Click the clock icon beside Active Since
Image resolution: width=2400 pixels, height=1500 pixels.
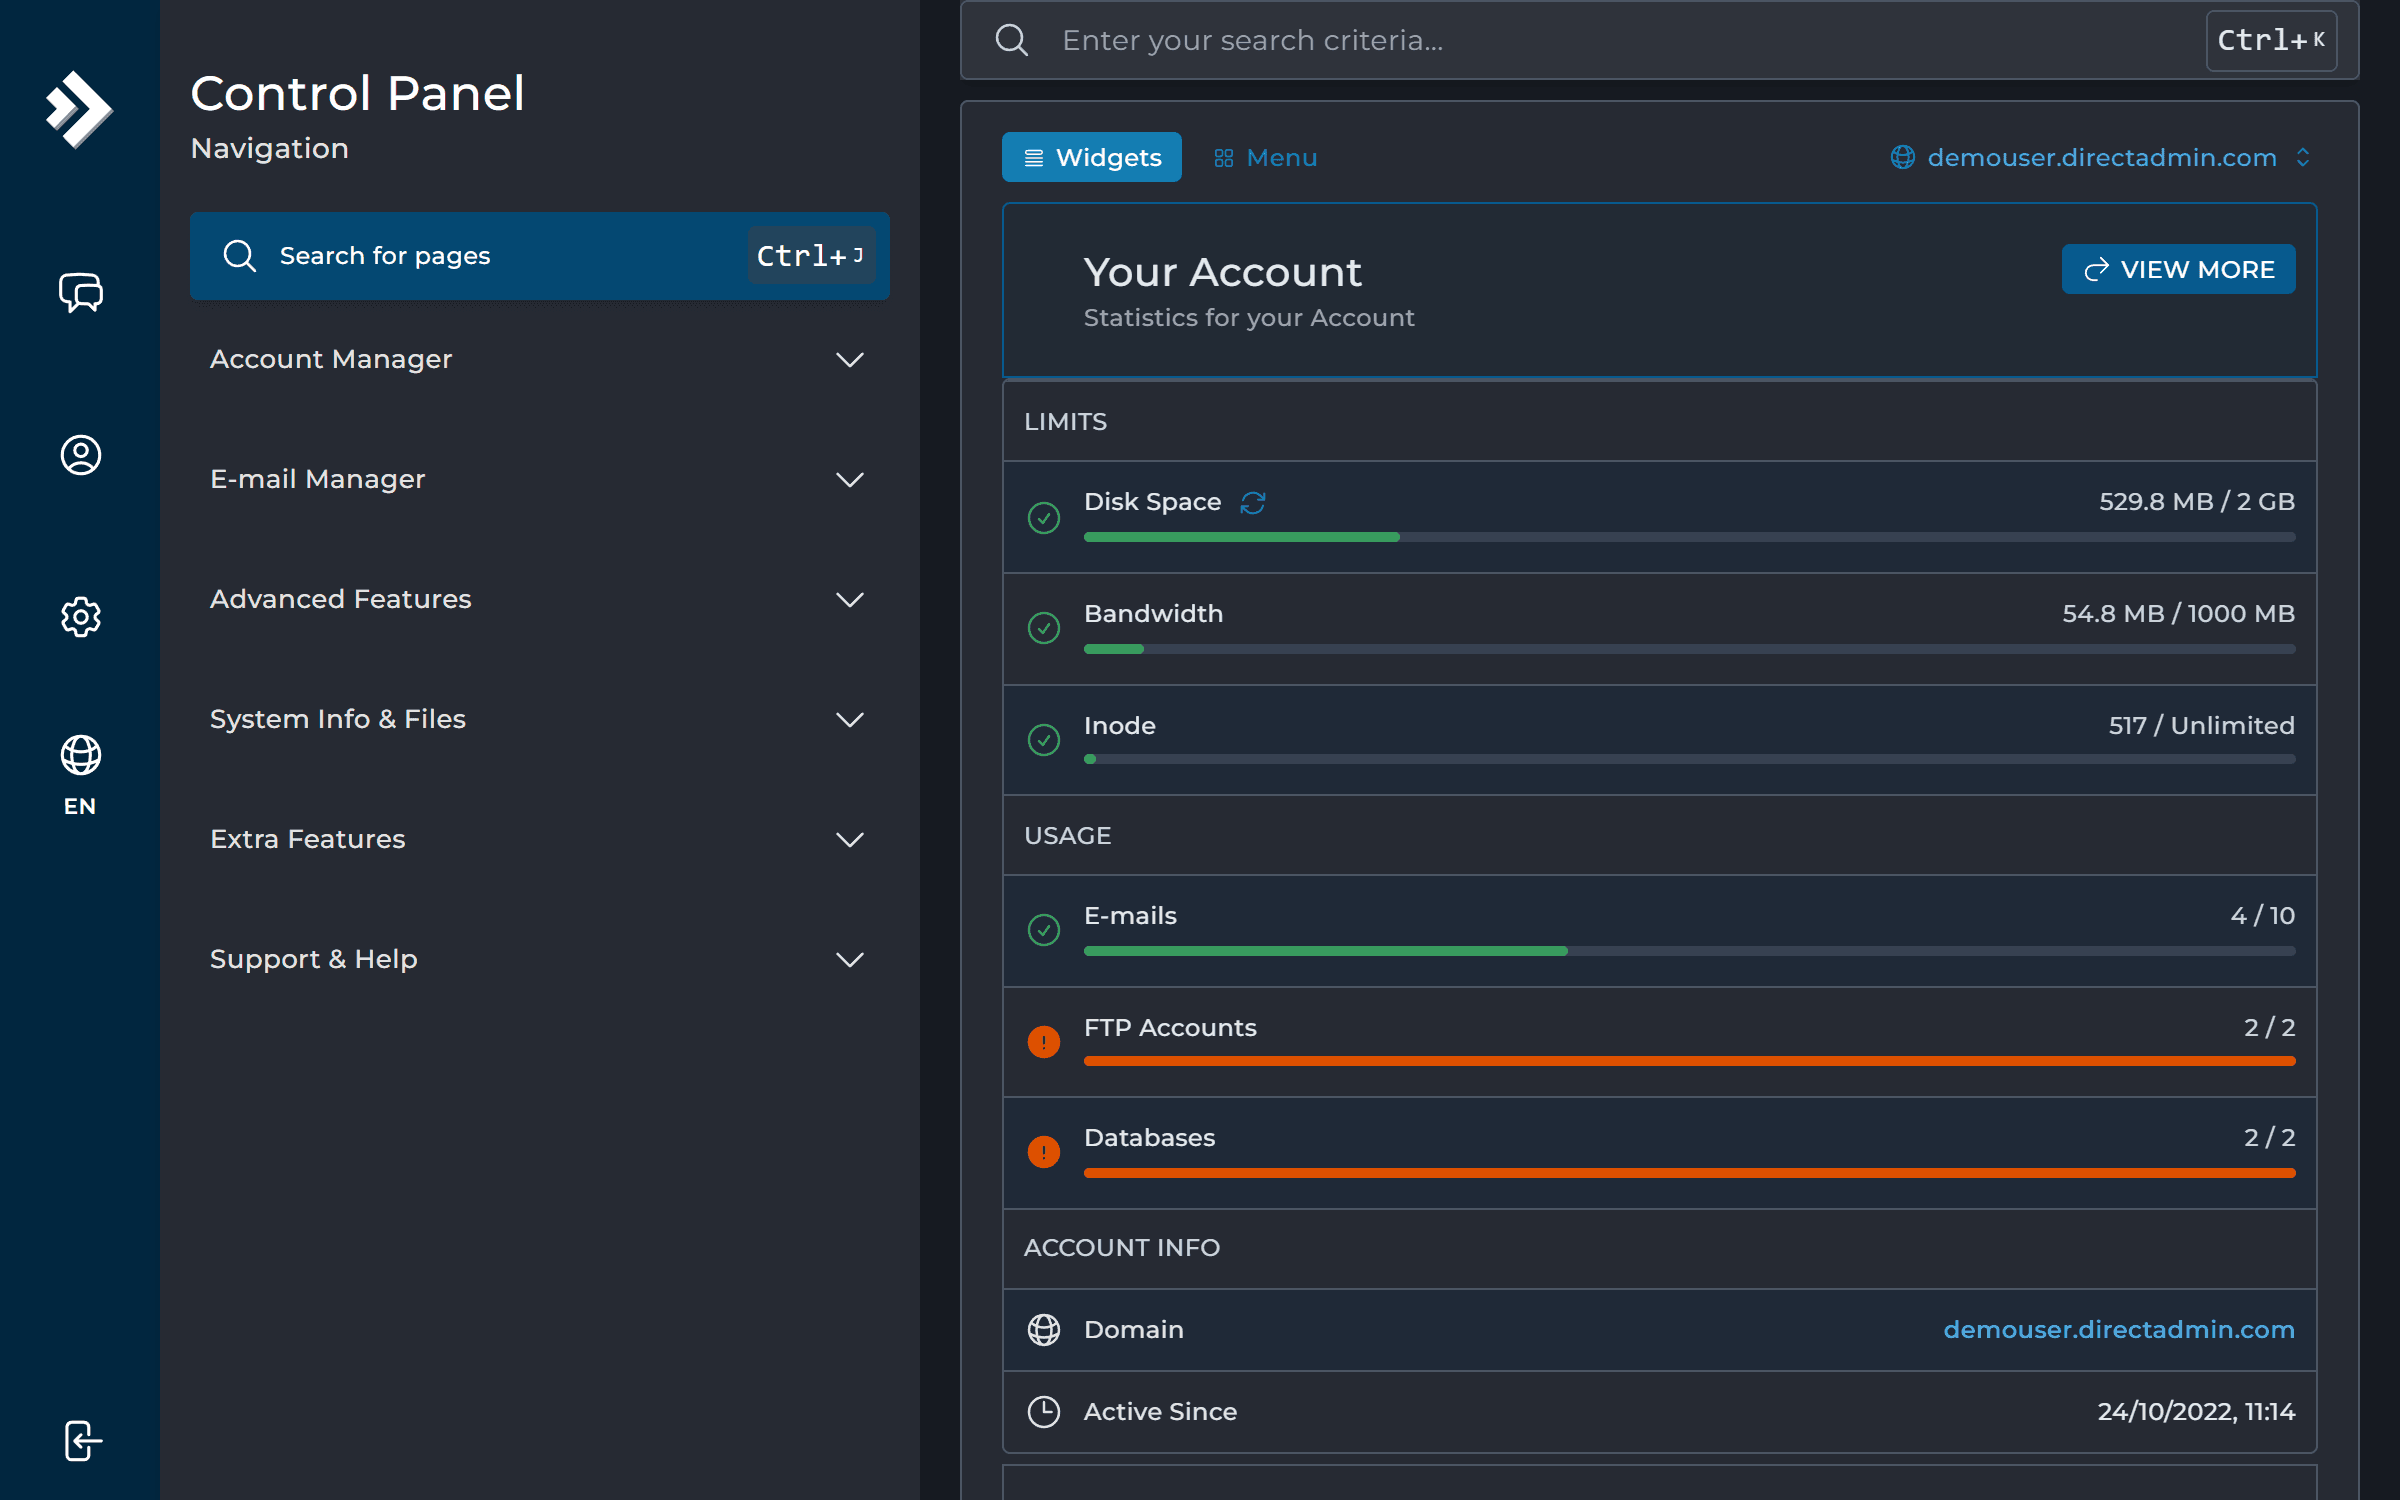click(1044, 1412)
